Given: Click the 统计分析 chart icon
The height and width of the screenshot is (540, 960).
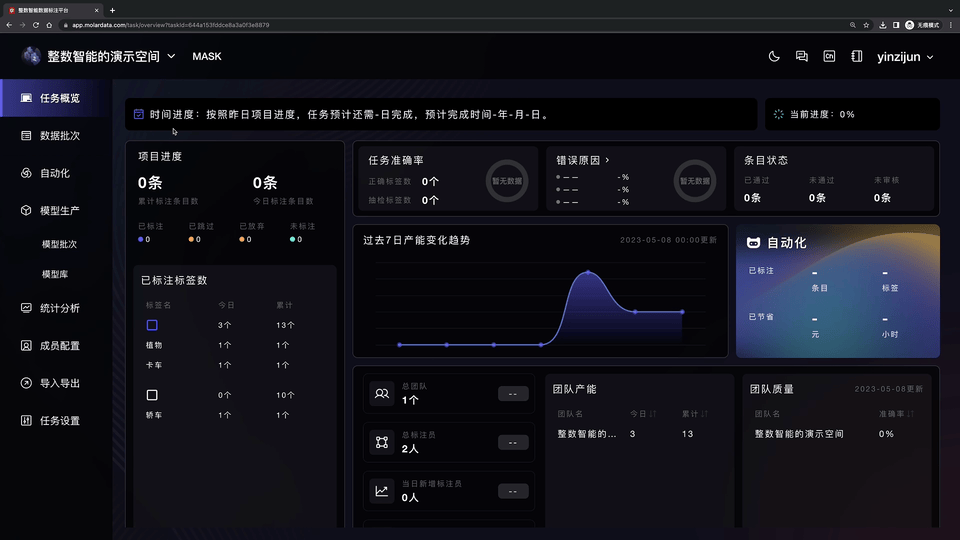Looking at the screenshot, I should tap(26, 308).
